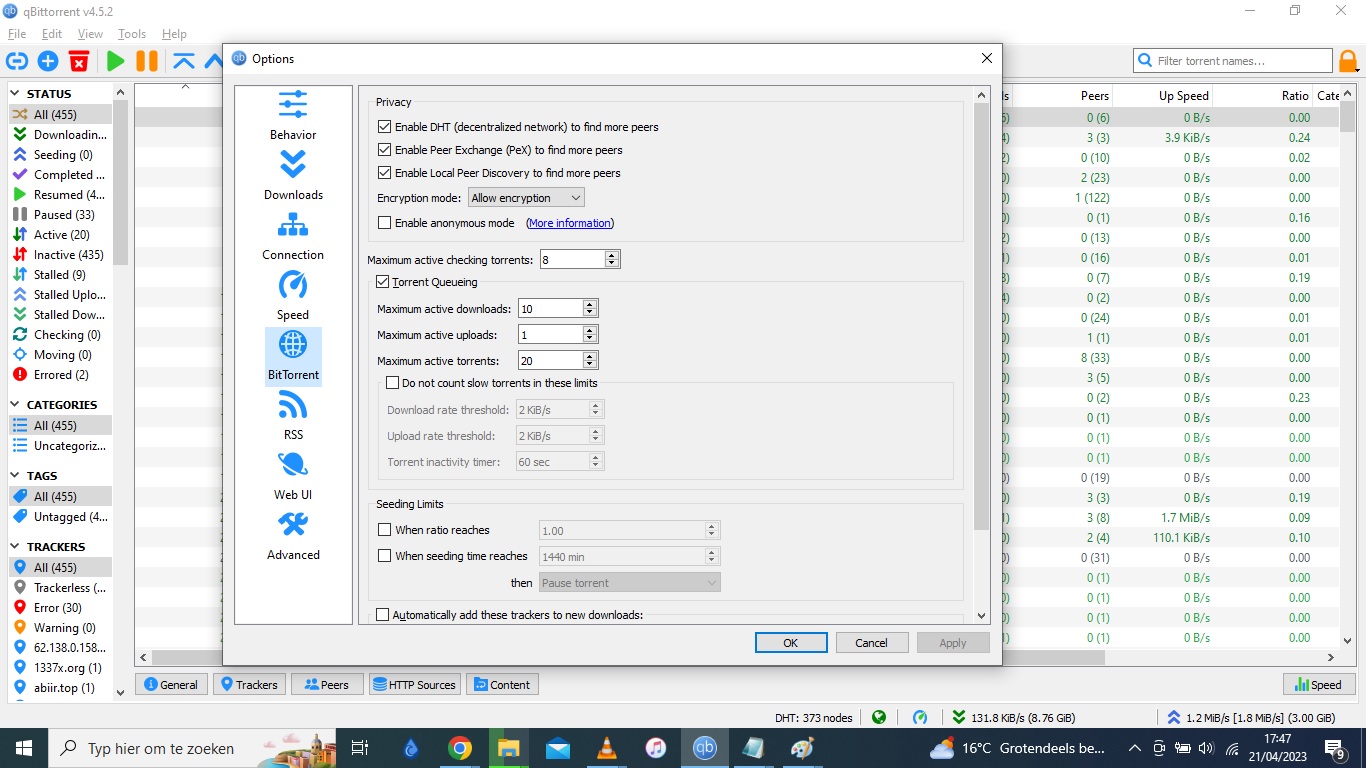Open VLC media player from the taskbar
This screenshot has height=768, width=1366.
[x=607, y=748]
